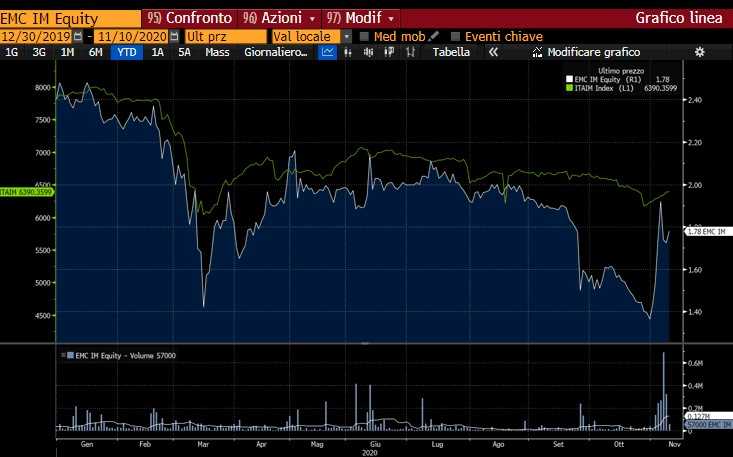This screenshot has width=733, height=457.
Task: Open chart settings gear
Action: point(699,52)
